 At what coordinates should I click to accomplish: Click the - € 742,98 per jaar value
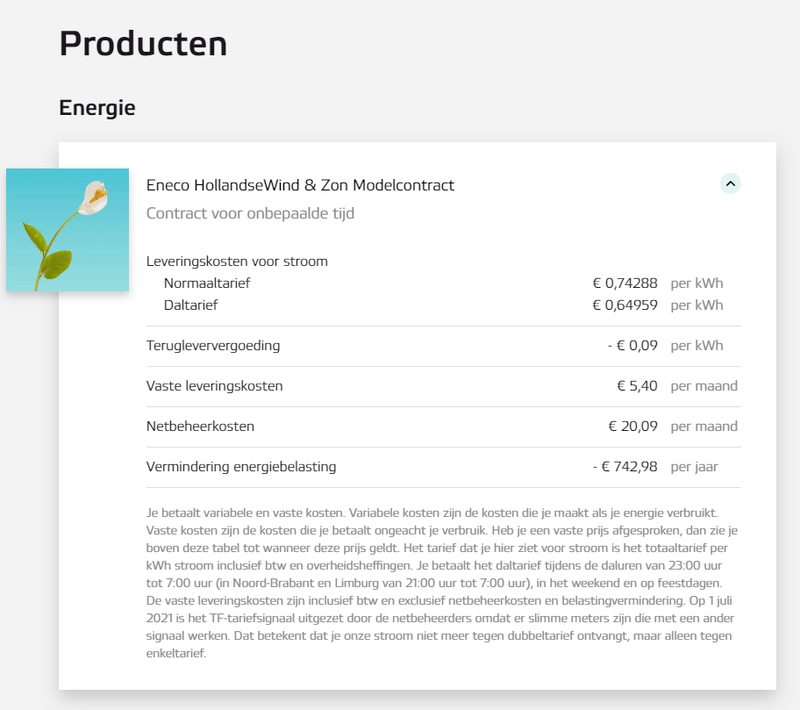click(x=624, y=466)
